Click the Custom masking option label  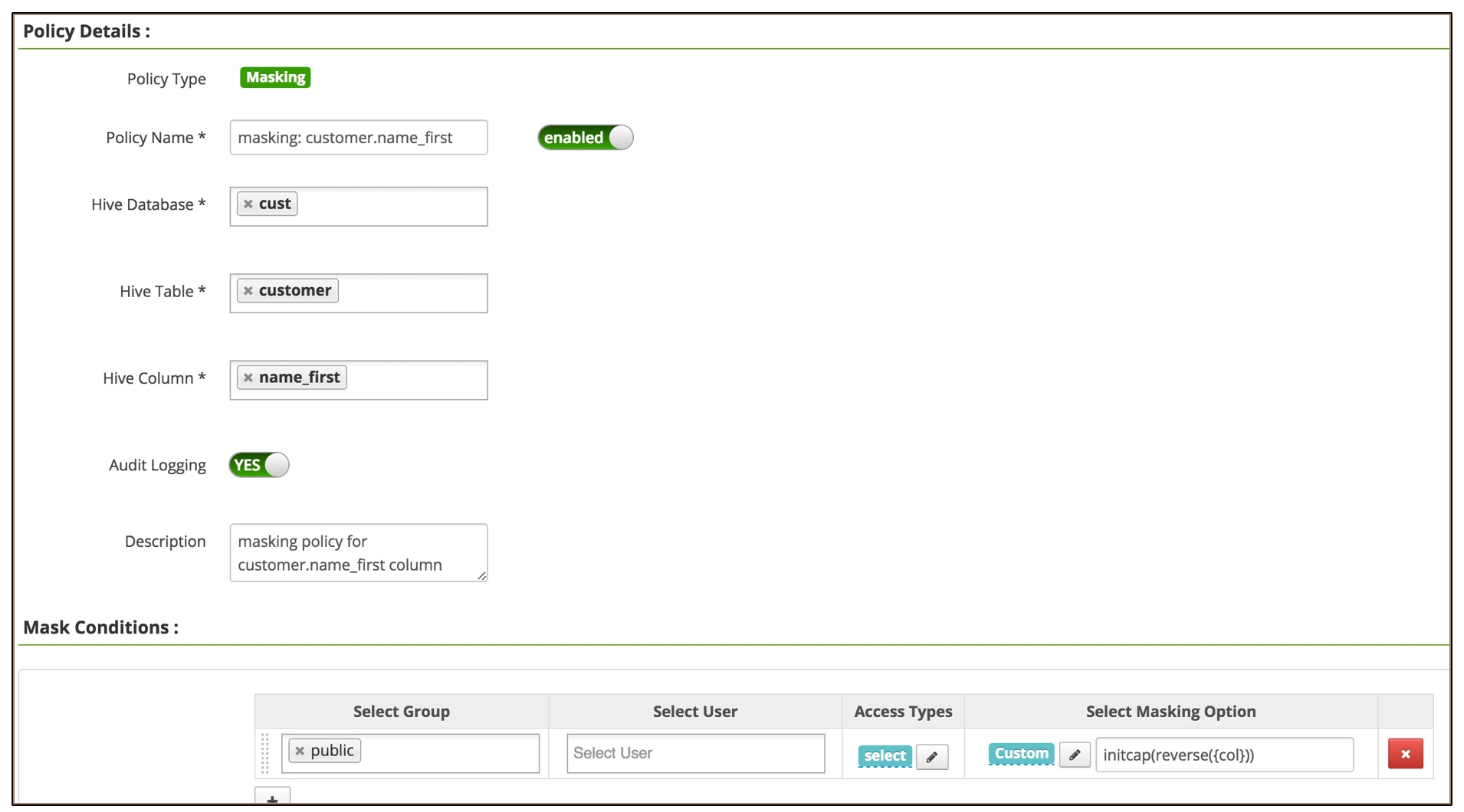[x=1023, y=755]
